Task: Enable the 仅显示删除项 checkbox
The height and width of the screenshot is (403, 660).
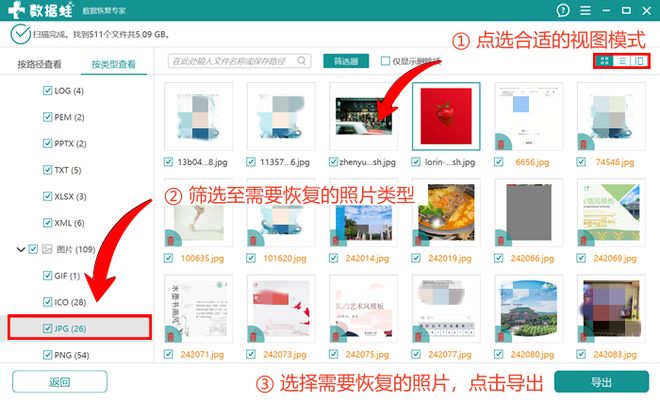Action: click(x=386, y=61)
